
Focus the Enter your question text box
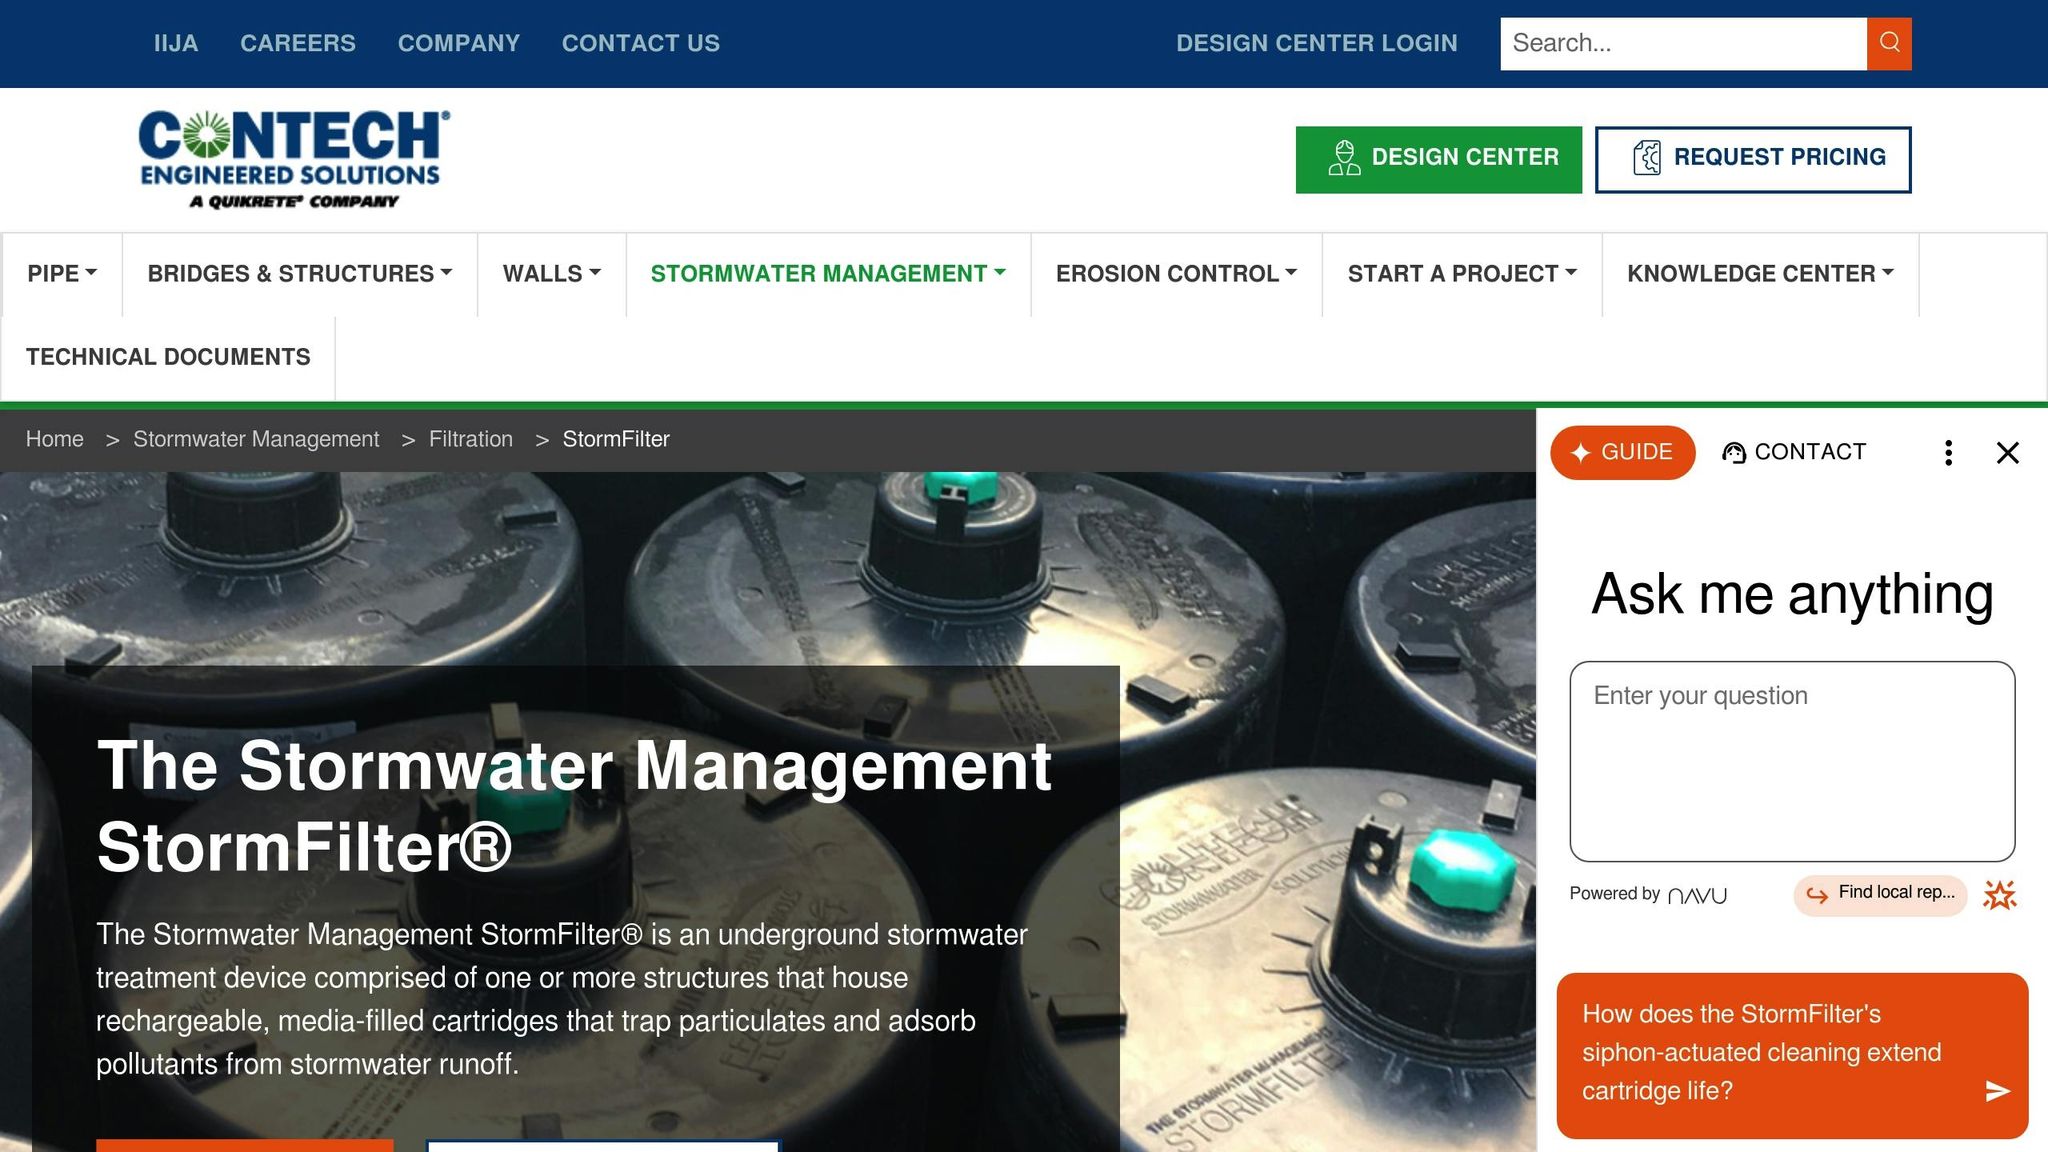point(1792,761)
